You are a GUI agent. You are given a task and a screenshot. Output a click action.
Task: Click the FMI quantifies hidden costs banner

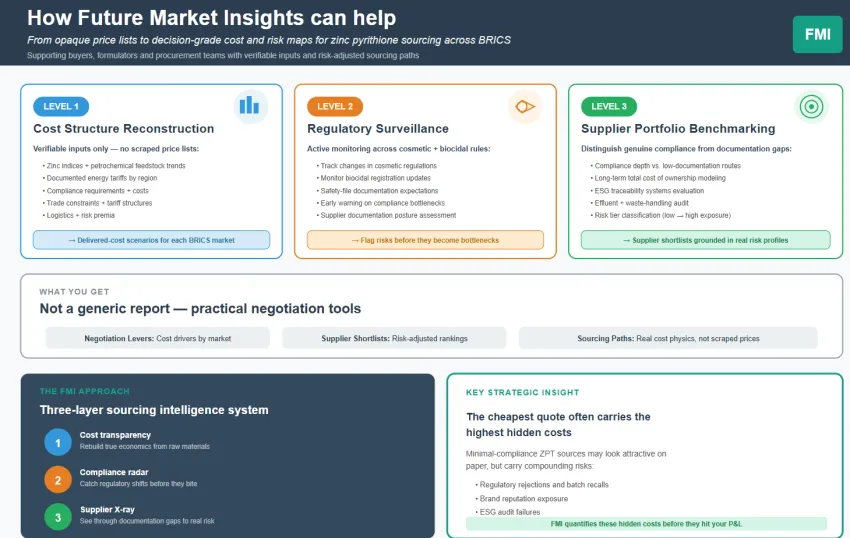click(646, 523)
